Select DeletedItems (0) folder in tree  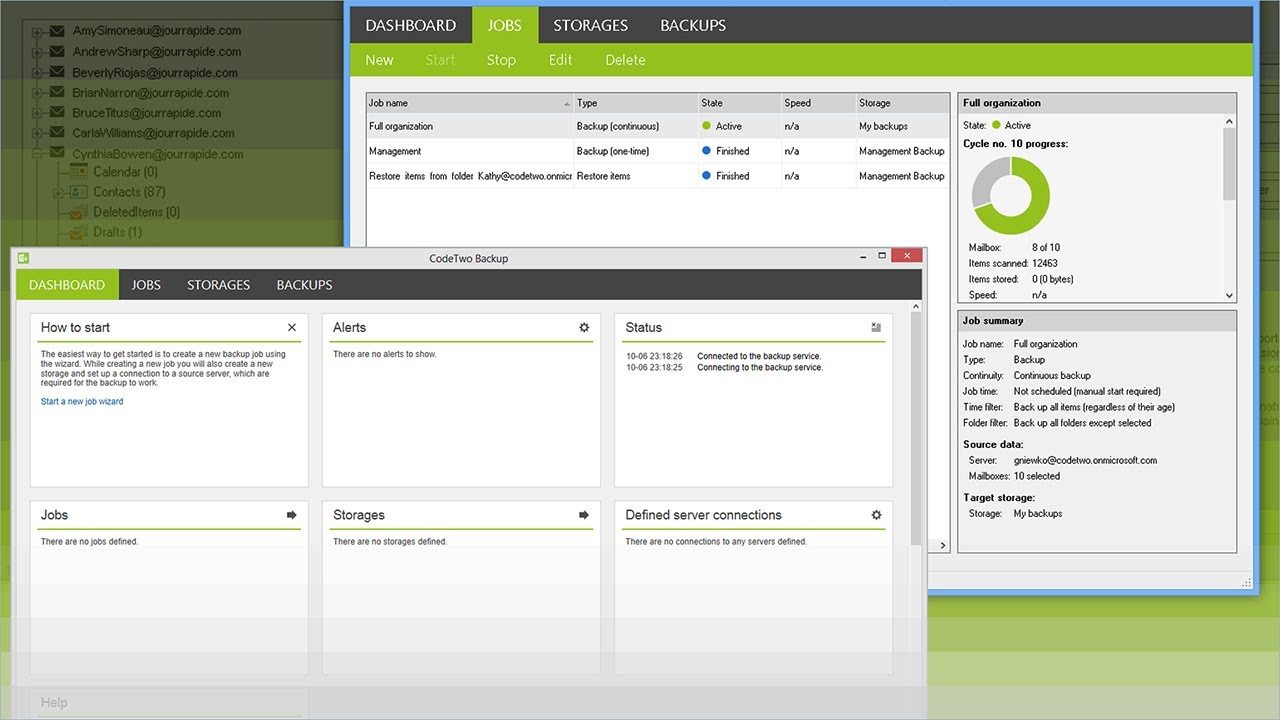136,212
